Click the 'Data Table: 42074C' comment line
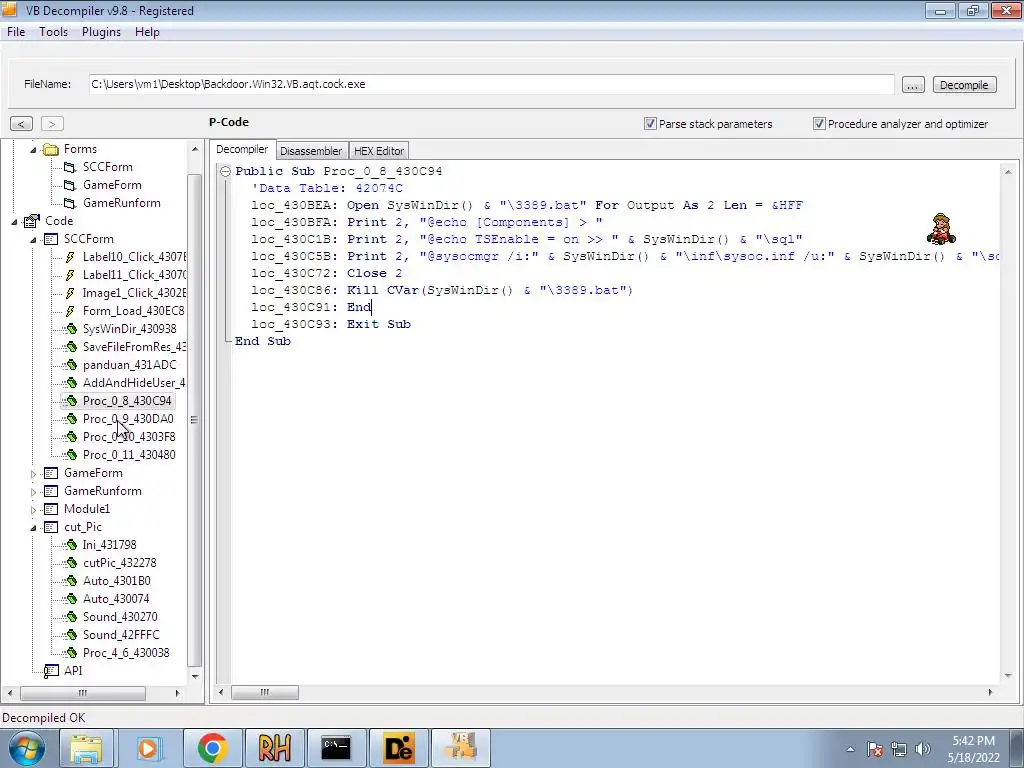Screen dimensions: 1024x768 click(x=327, y=188)
